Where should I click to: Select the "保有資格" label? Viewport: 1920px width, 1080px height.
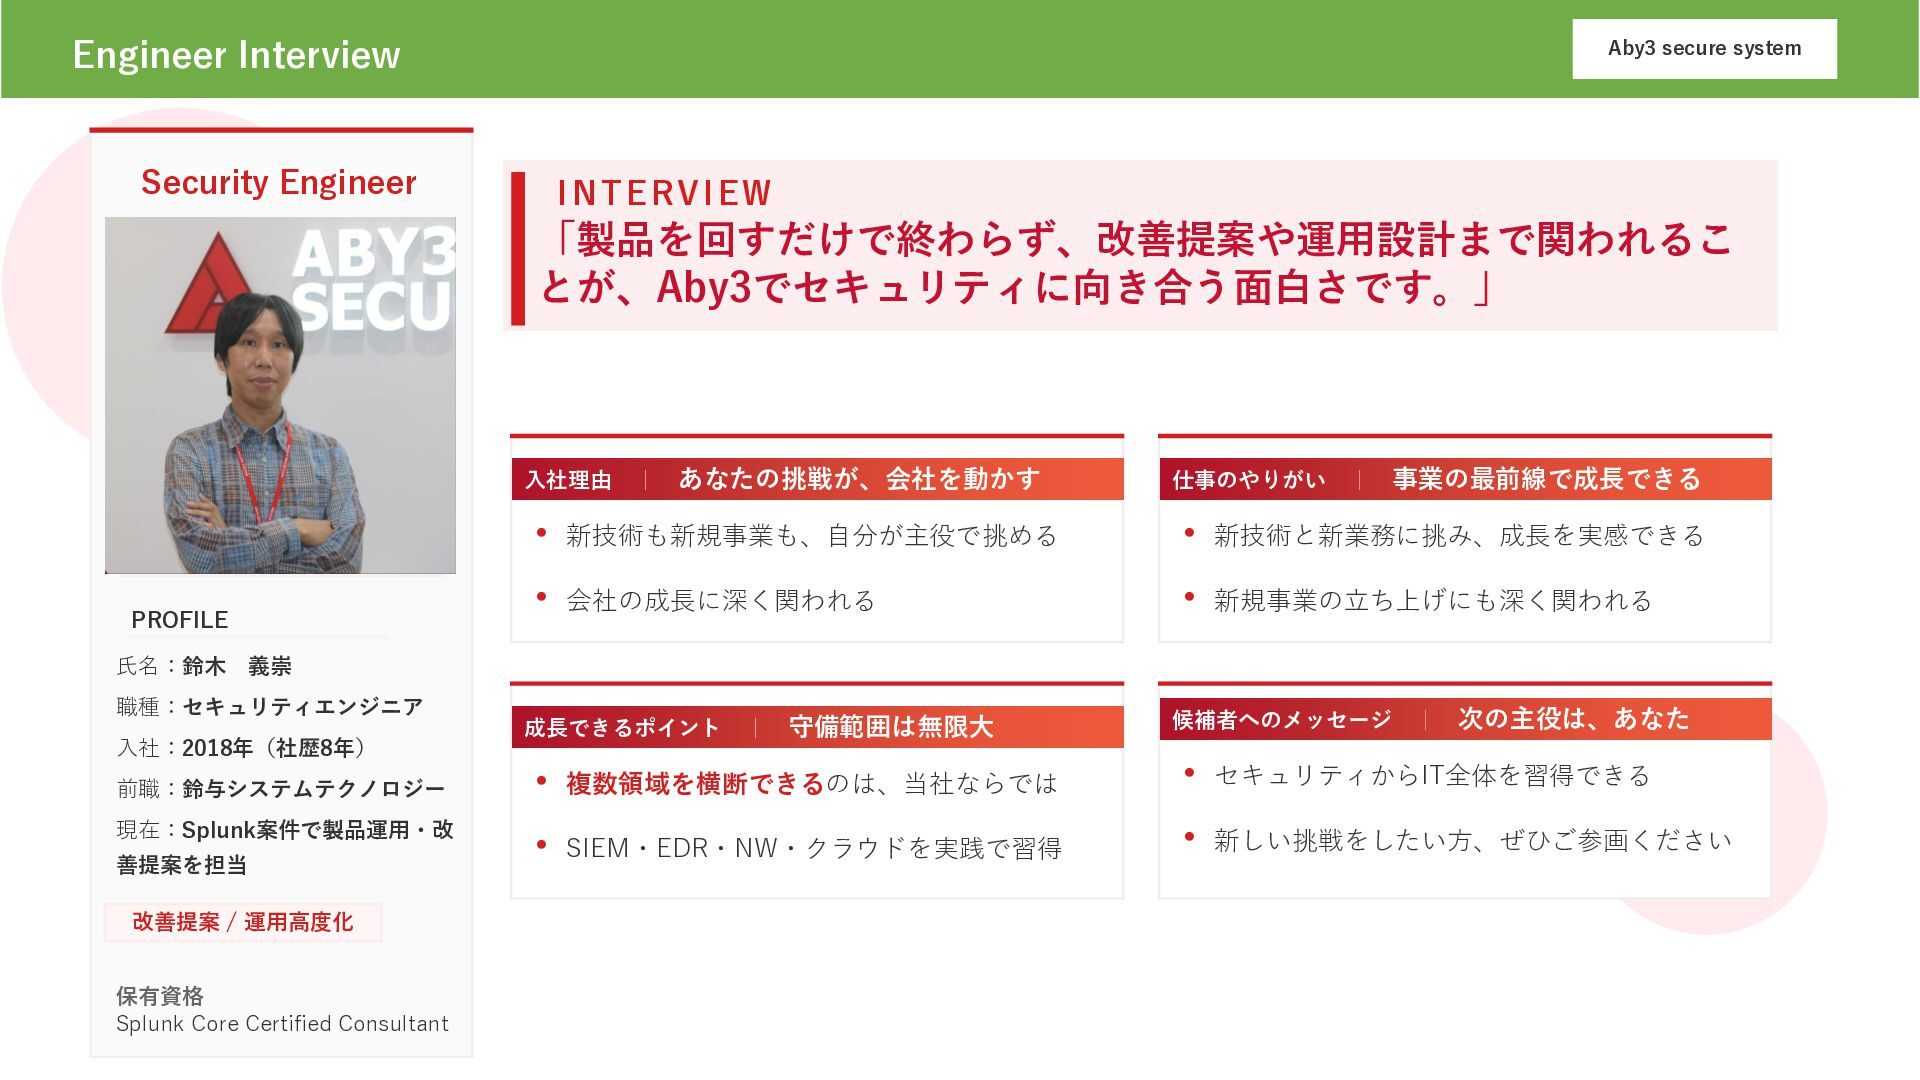(160, 996)
